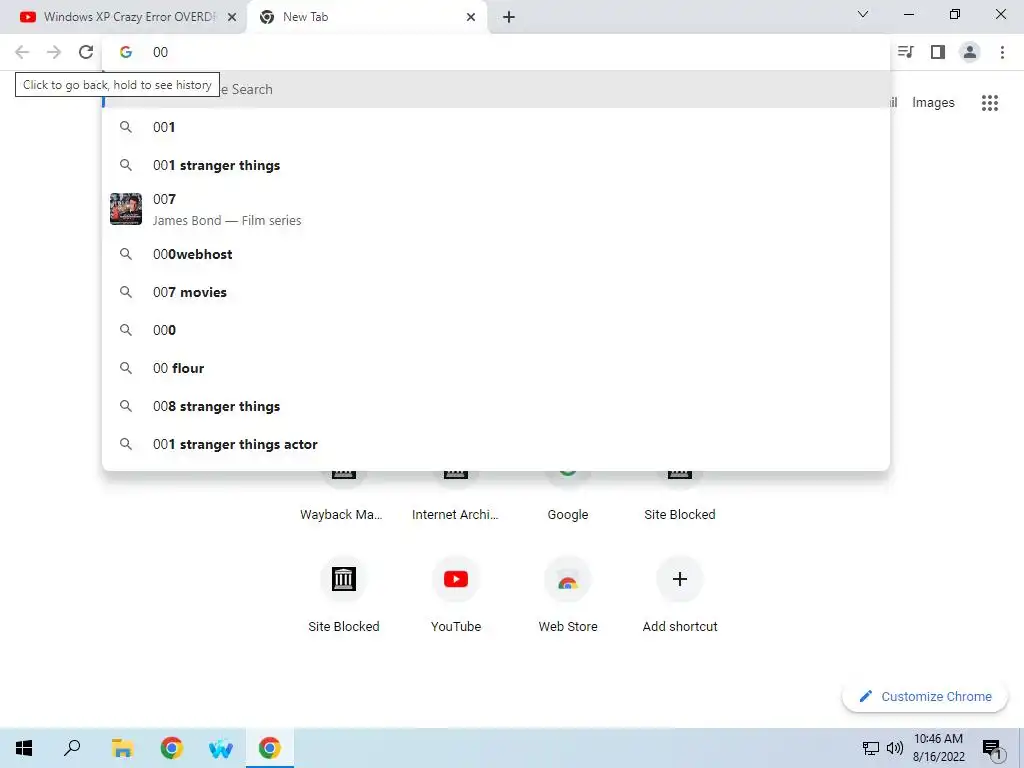Open network status tray icon
Screen dimensions: 1024x768
pyautogui.click(x=871, y=748)
